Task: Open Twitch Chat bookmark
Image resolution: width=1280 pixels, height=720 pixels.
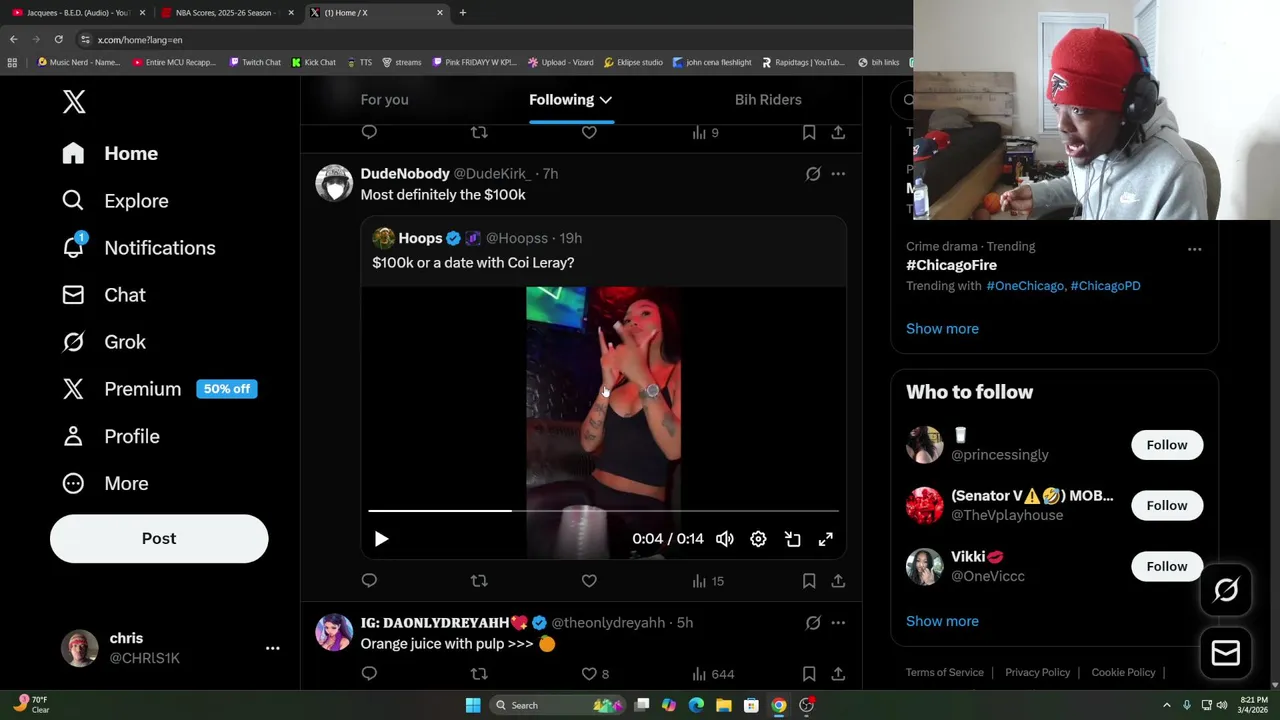Action: click(x=255, y=62)
